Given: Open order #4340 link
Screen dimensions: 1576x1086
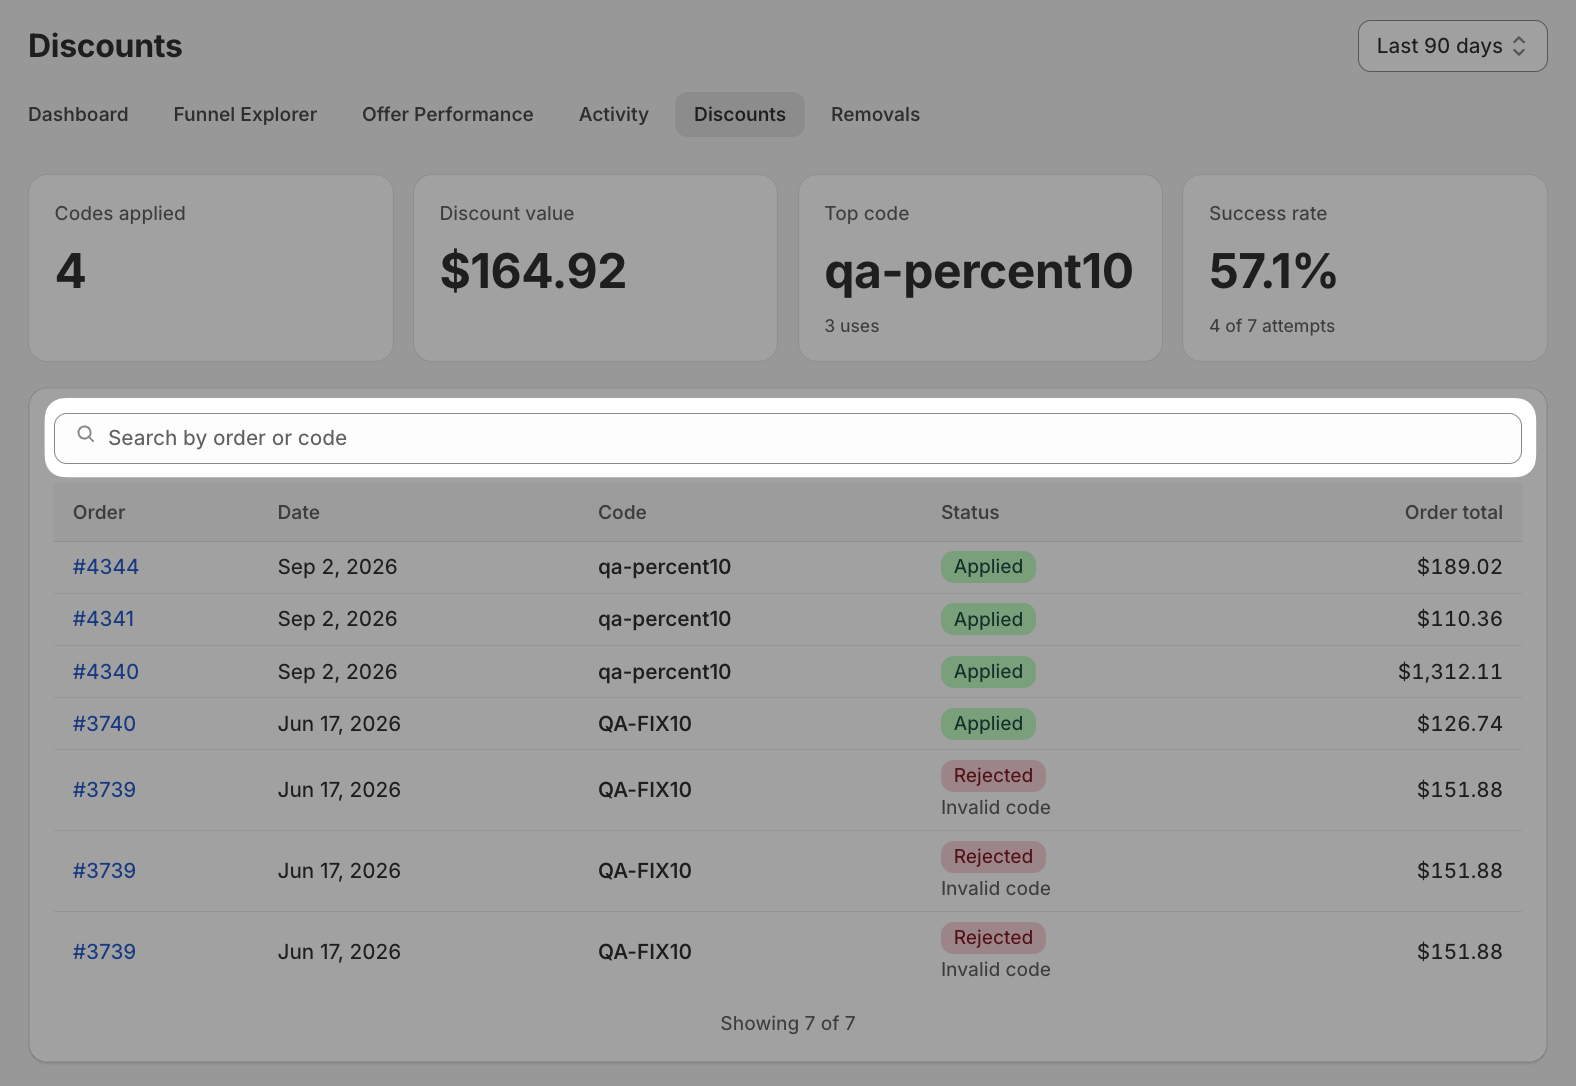Looking at the screenshot, I should coord(106,672).
